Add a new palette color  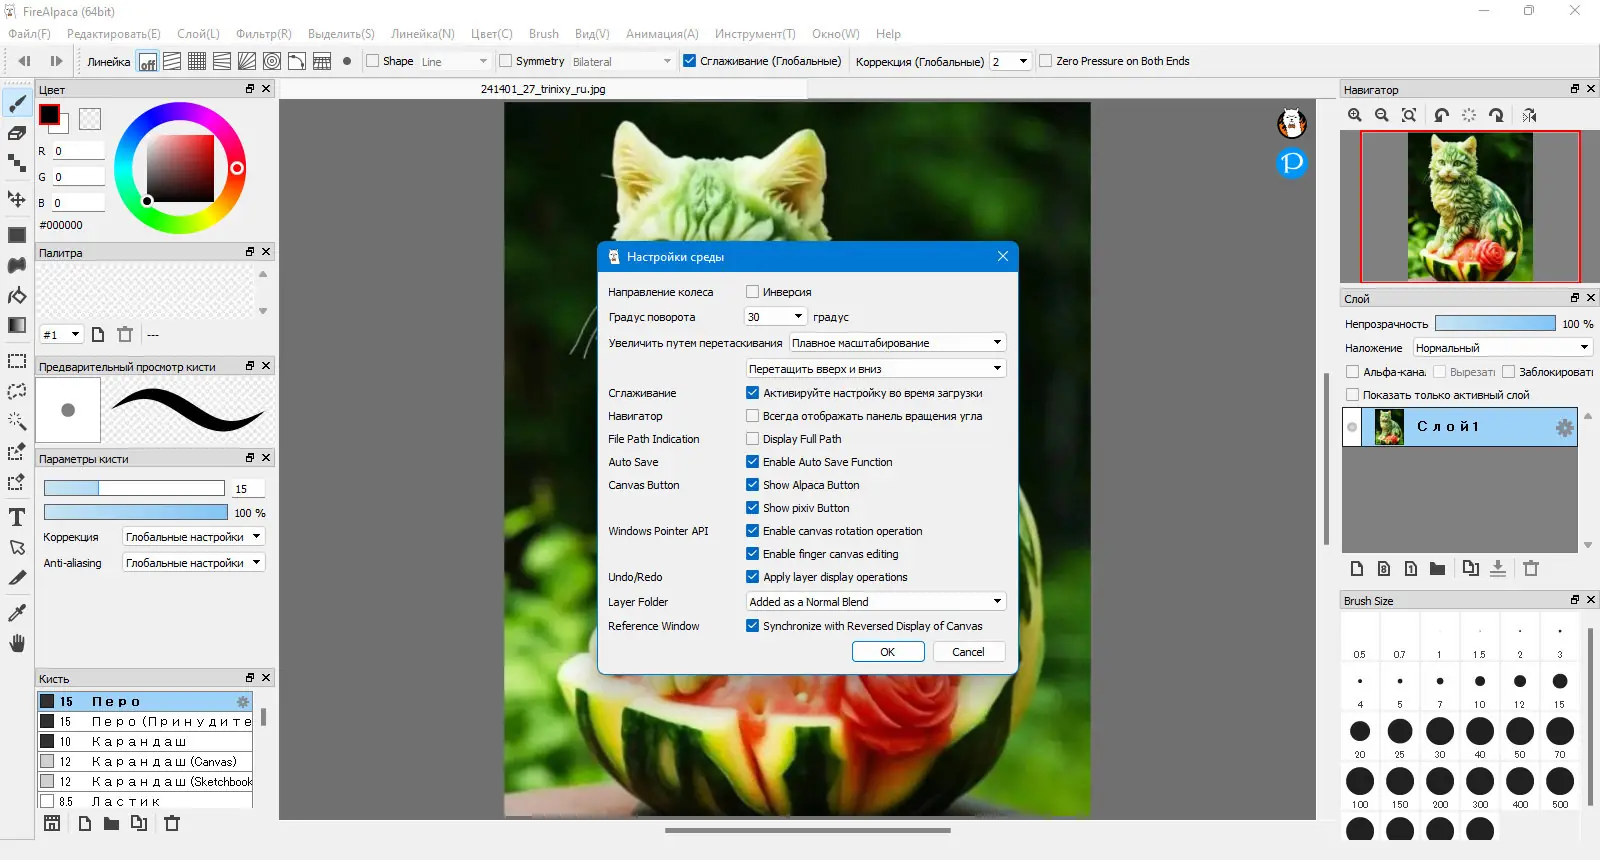click(98, 335)
